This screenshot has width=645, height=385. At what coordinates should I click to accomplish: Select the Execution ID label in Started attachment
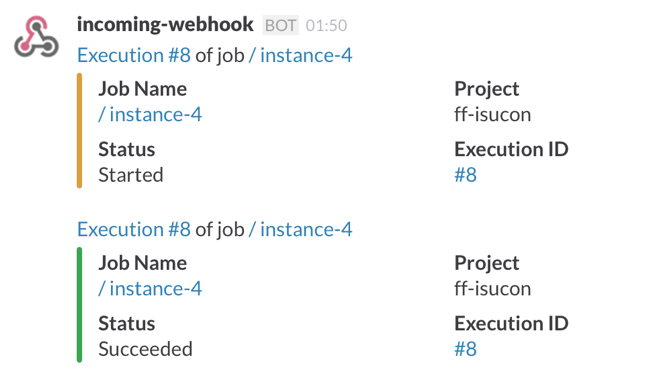coord(511,149)
